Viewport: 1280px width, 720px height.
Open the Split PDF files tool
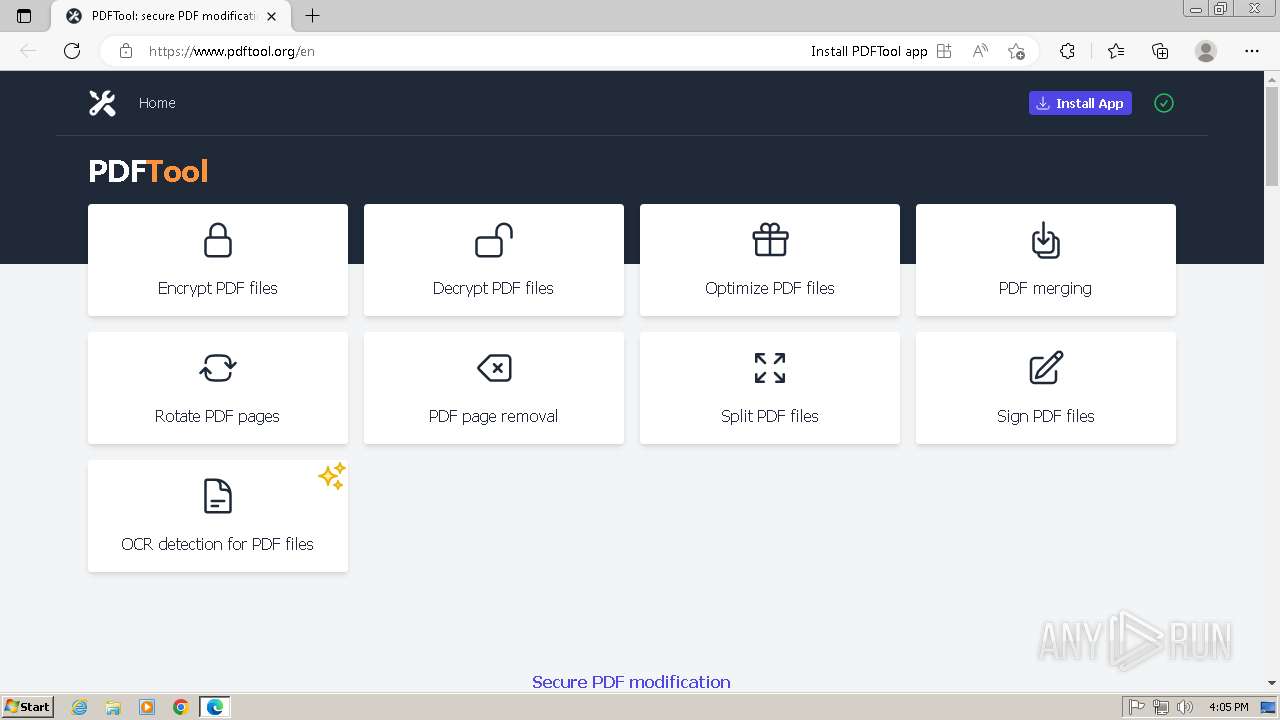(x=770, y=388)
